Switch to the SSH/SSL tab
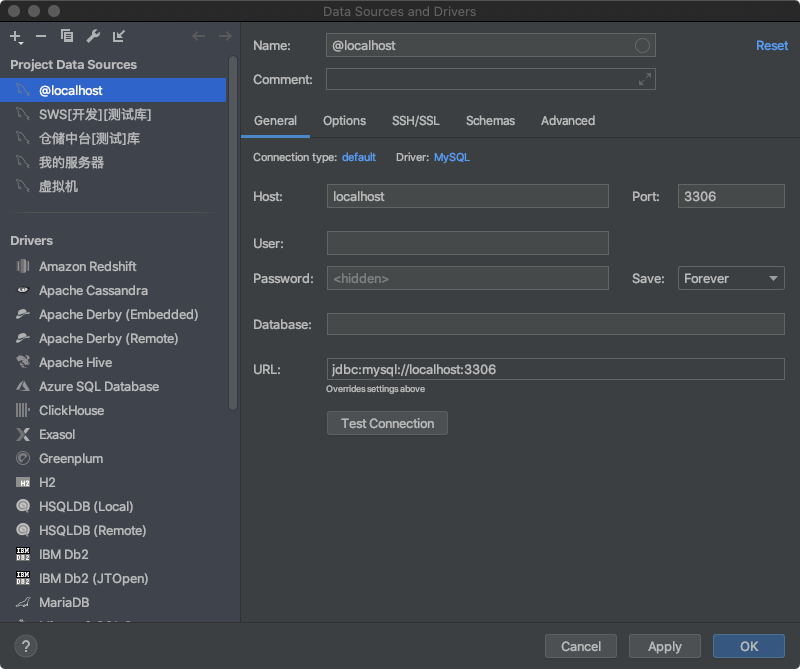The width and height of the screenshot is (800, 669). [x=415, y=120]
